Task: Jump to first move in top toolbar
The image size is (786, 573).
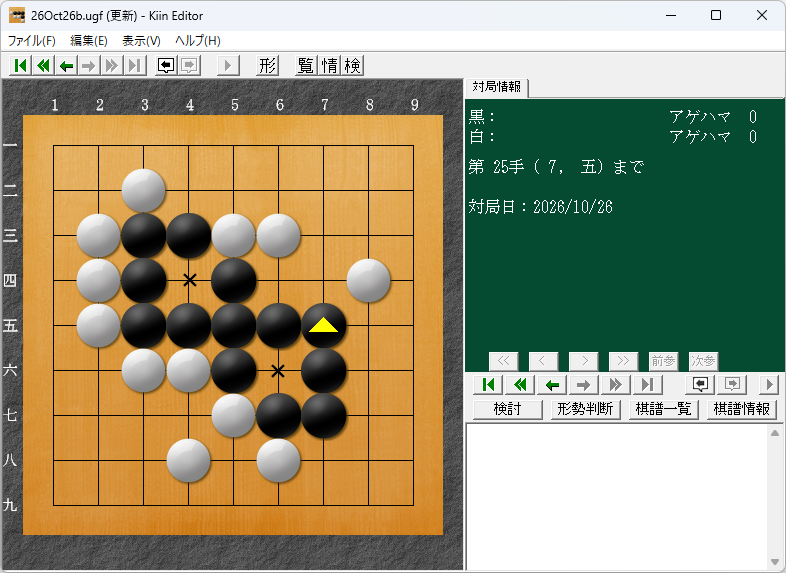Action: [21, 65]
